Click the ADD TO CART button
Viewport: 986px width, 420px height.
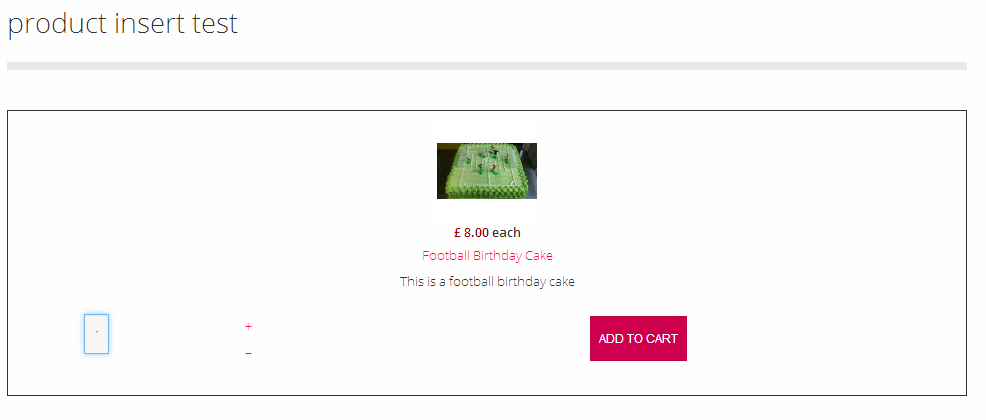638,339
